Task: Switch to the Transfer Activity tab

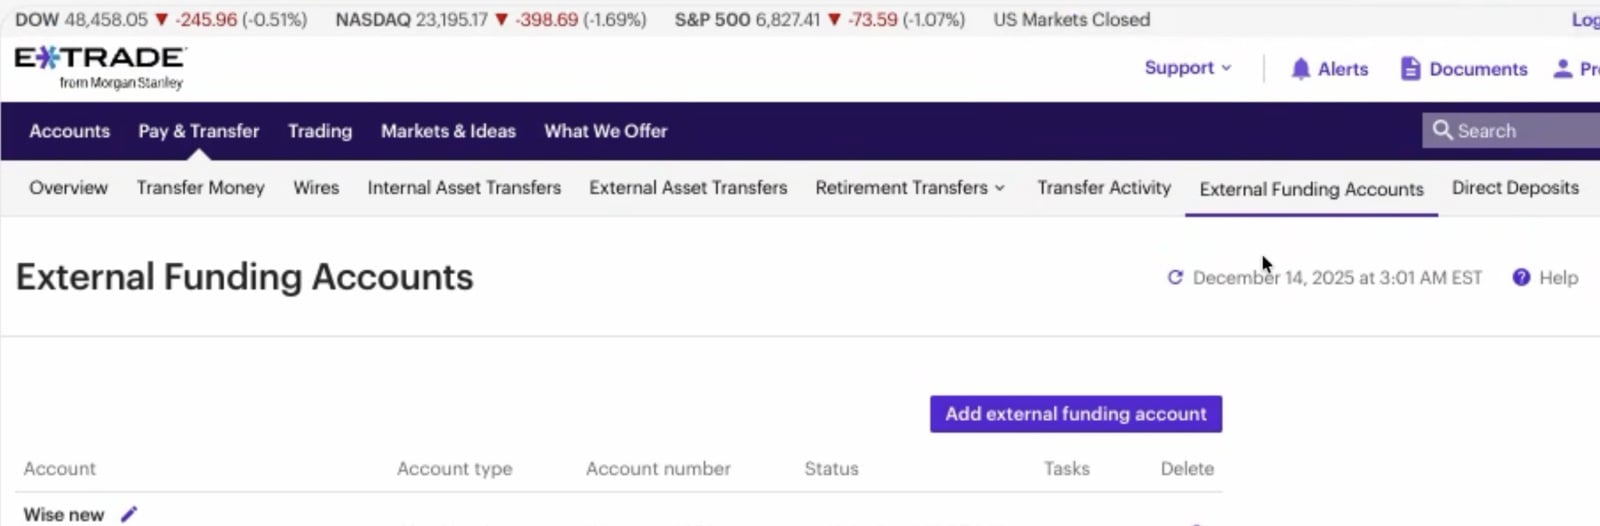Action: point(1103,188)
